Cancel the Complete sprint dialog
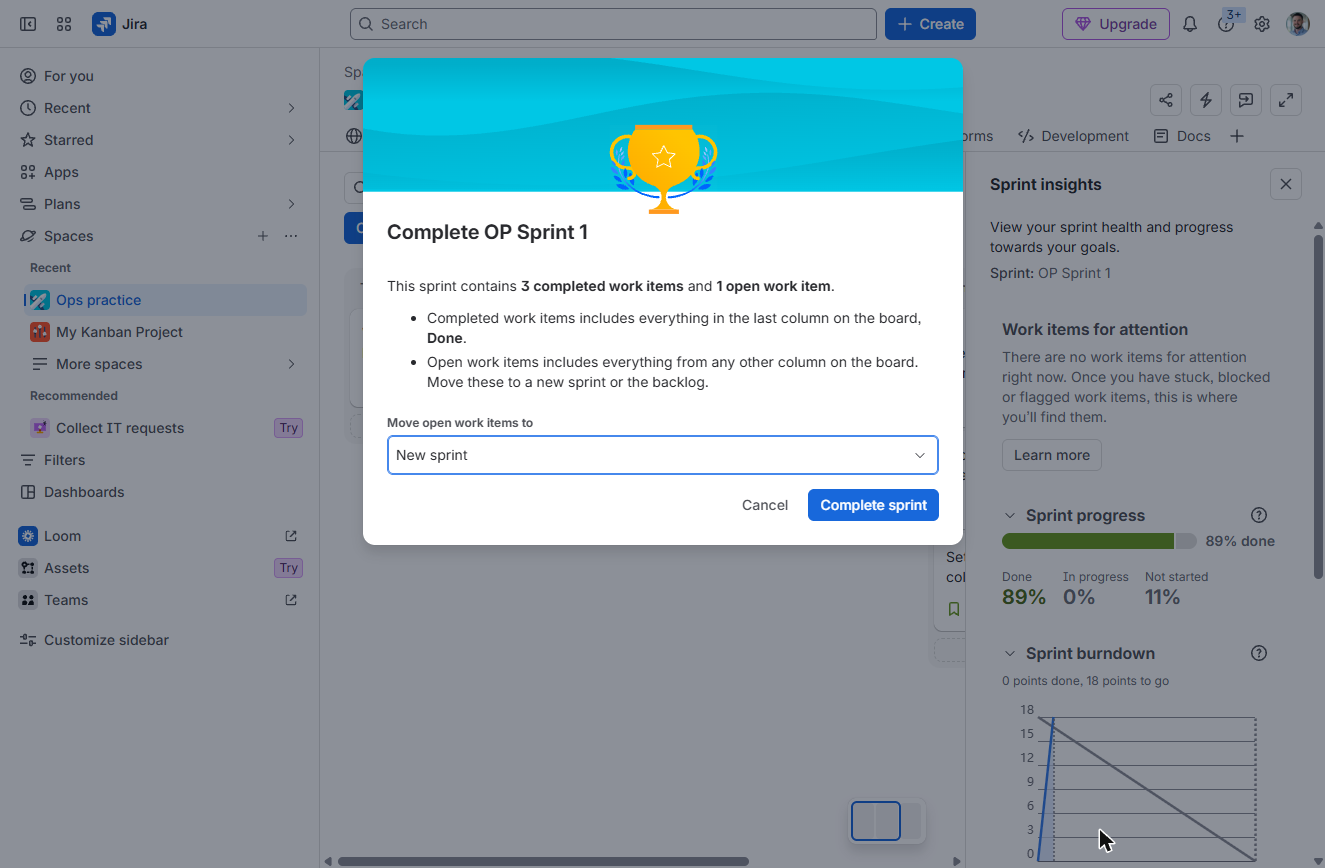Screen dimensions: 1325x868 click(765, 505)
